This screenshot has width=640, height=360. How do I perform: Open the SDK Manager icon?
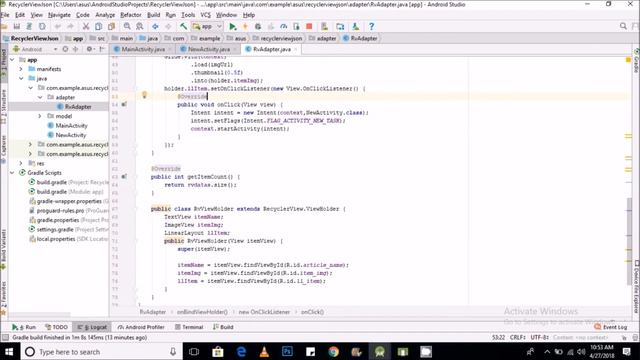click(356, 26)
